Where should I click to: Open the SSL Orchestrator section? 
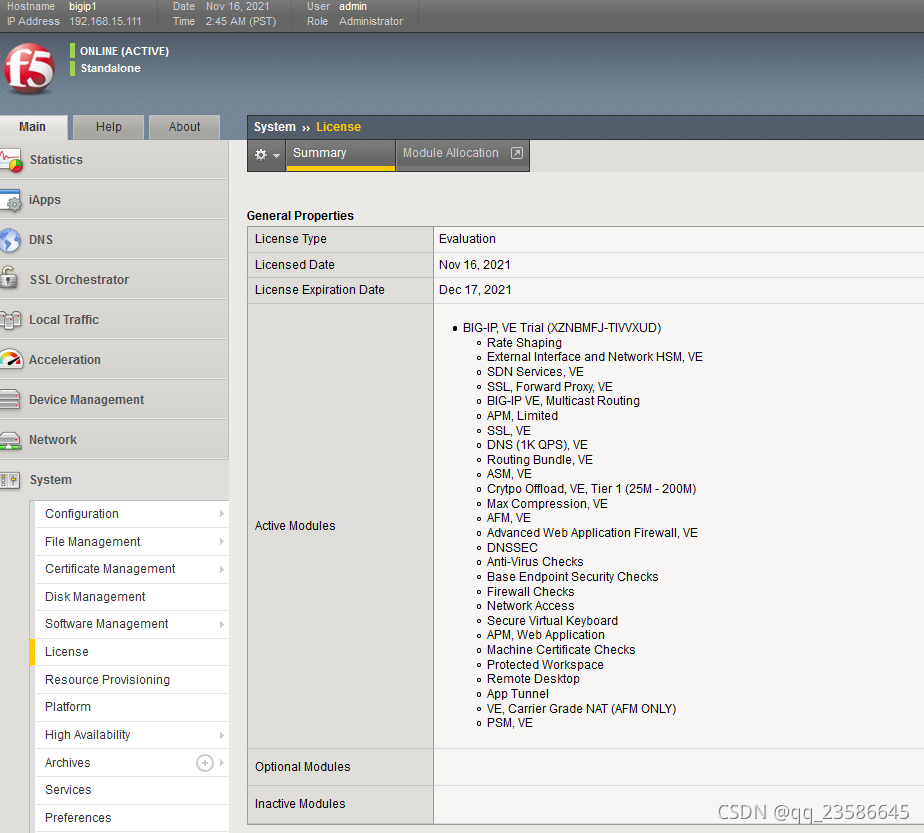(x=114, y=280)
